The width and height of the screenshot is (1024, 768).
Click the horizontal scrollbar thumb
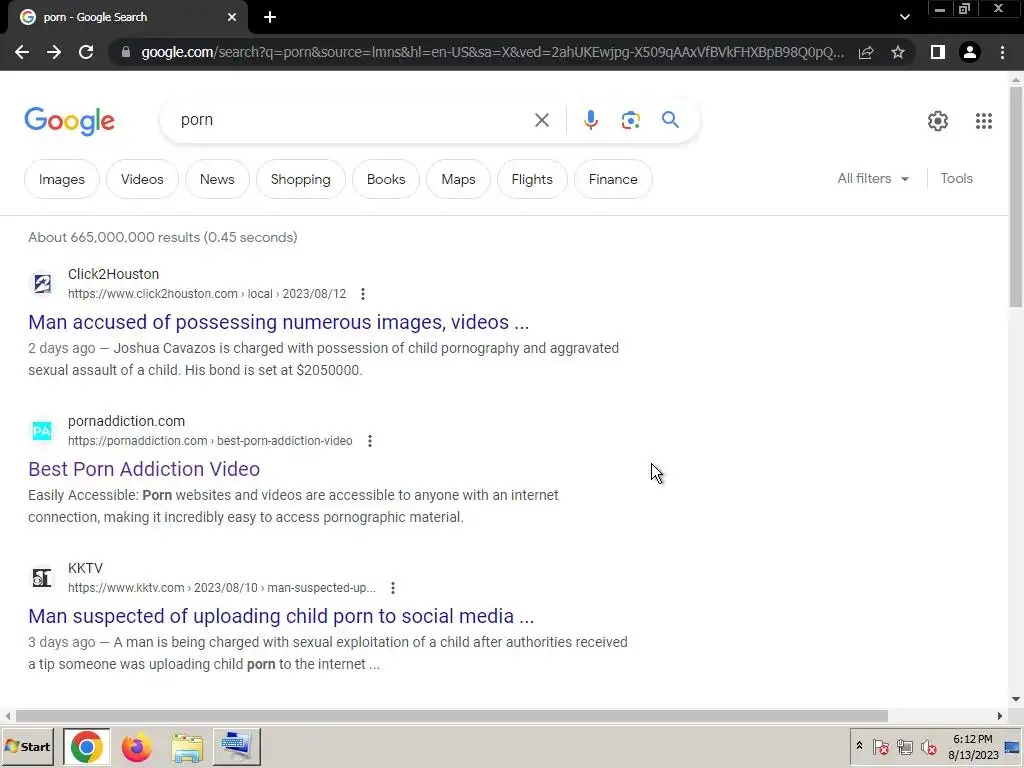pos(451,716)
